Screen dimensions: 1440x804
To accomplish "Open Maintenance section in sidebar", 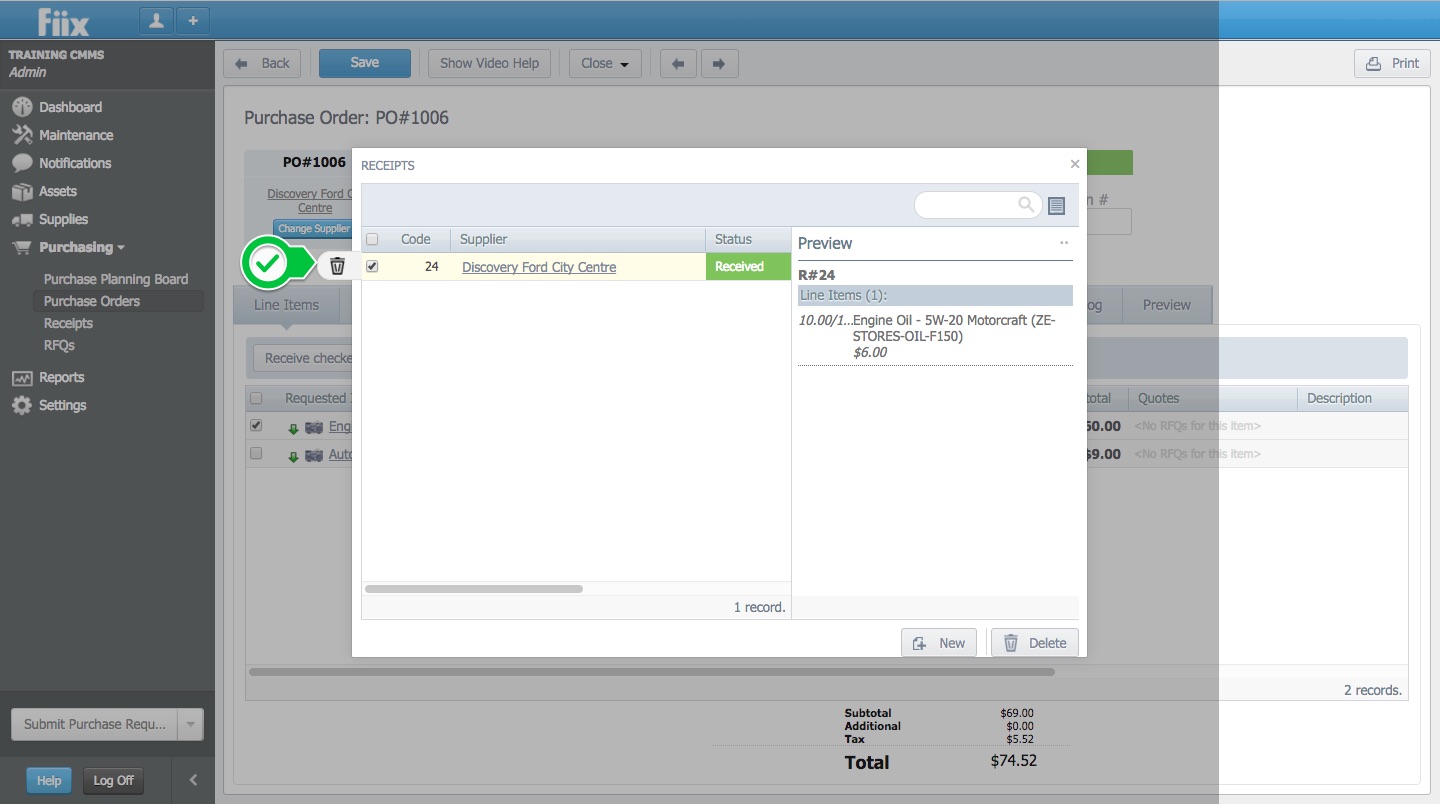I will click(x=76, y=135).
